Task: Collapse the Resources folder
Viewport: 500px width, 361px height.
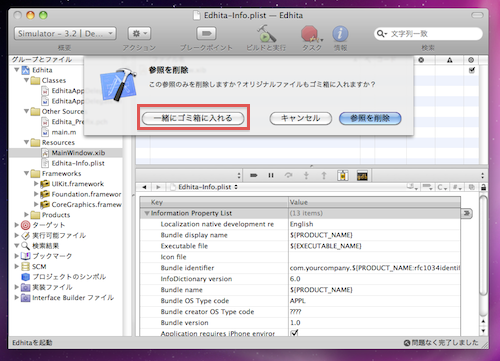Action: click(x=26, y=142)
